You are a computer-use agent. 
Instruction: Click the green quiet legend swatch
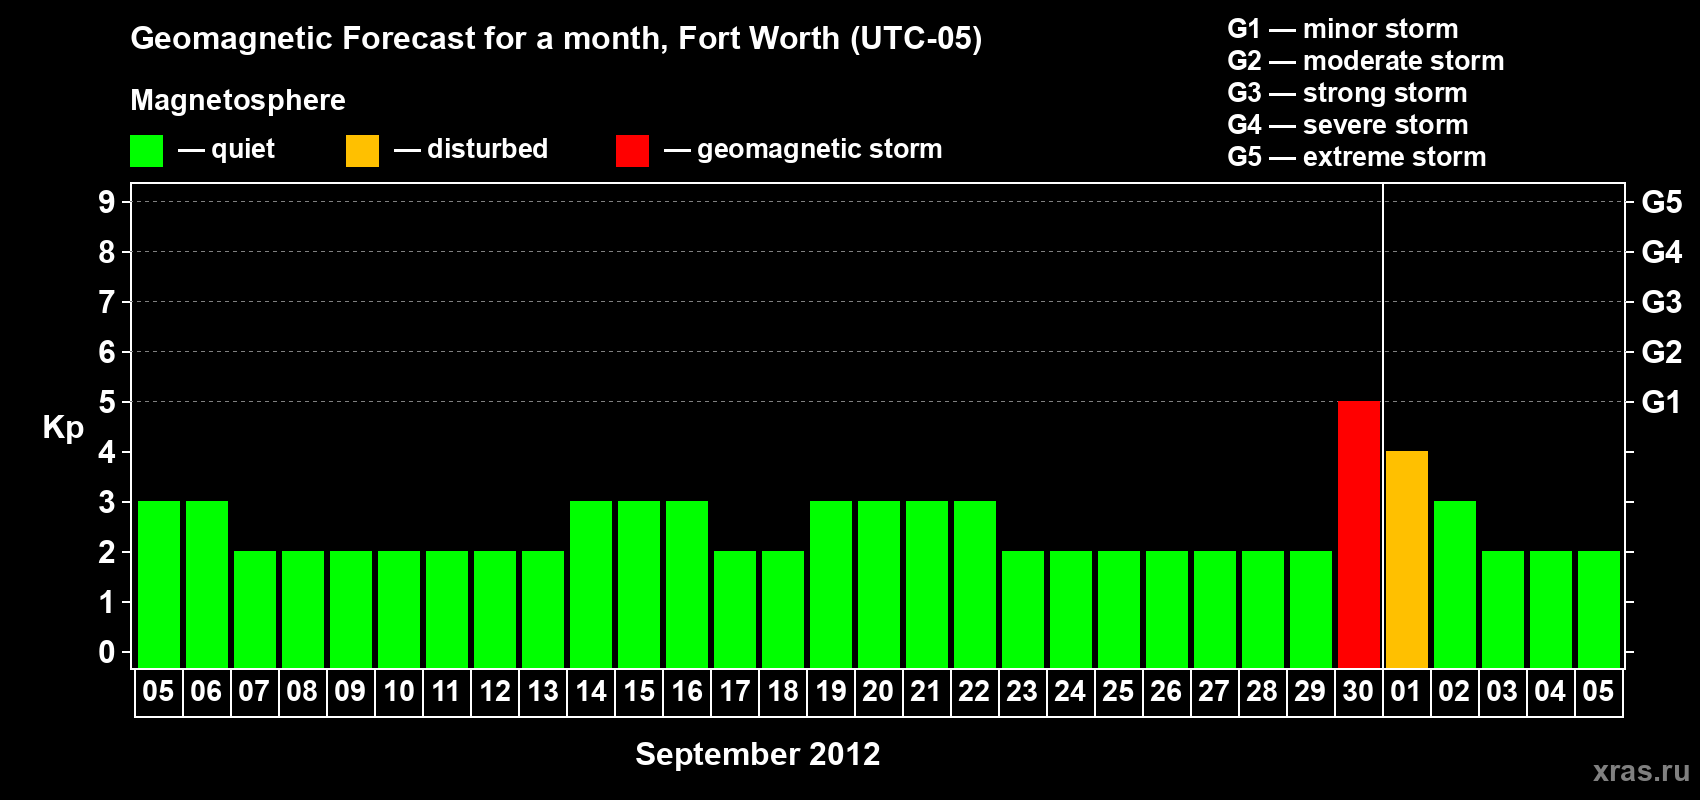(x=146, y=151)
